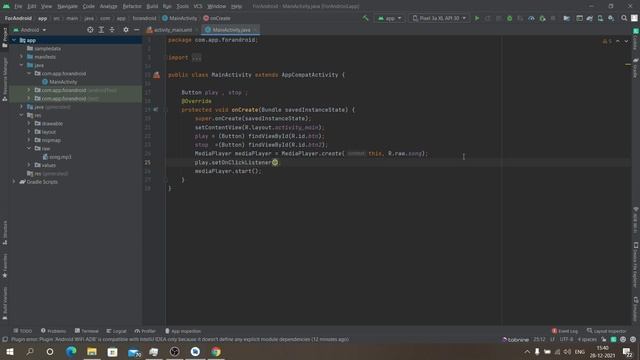The image size is (640, 360).
Task: Open the Refactor menu
Action: (132, 6)
